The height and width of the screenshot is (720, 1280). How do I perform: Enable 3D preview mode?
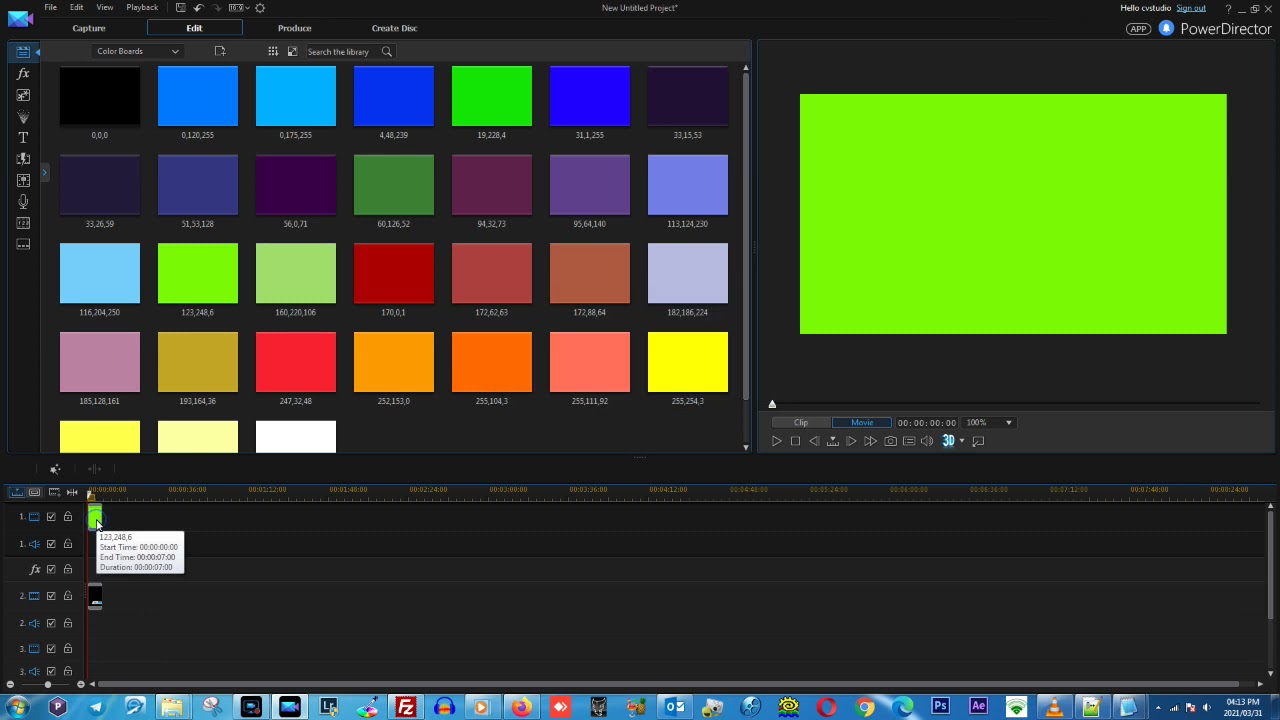pos(947,441)
